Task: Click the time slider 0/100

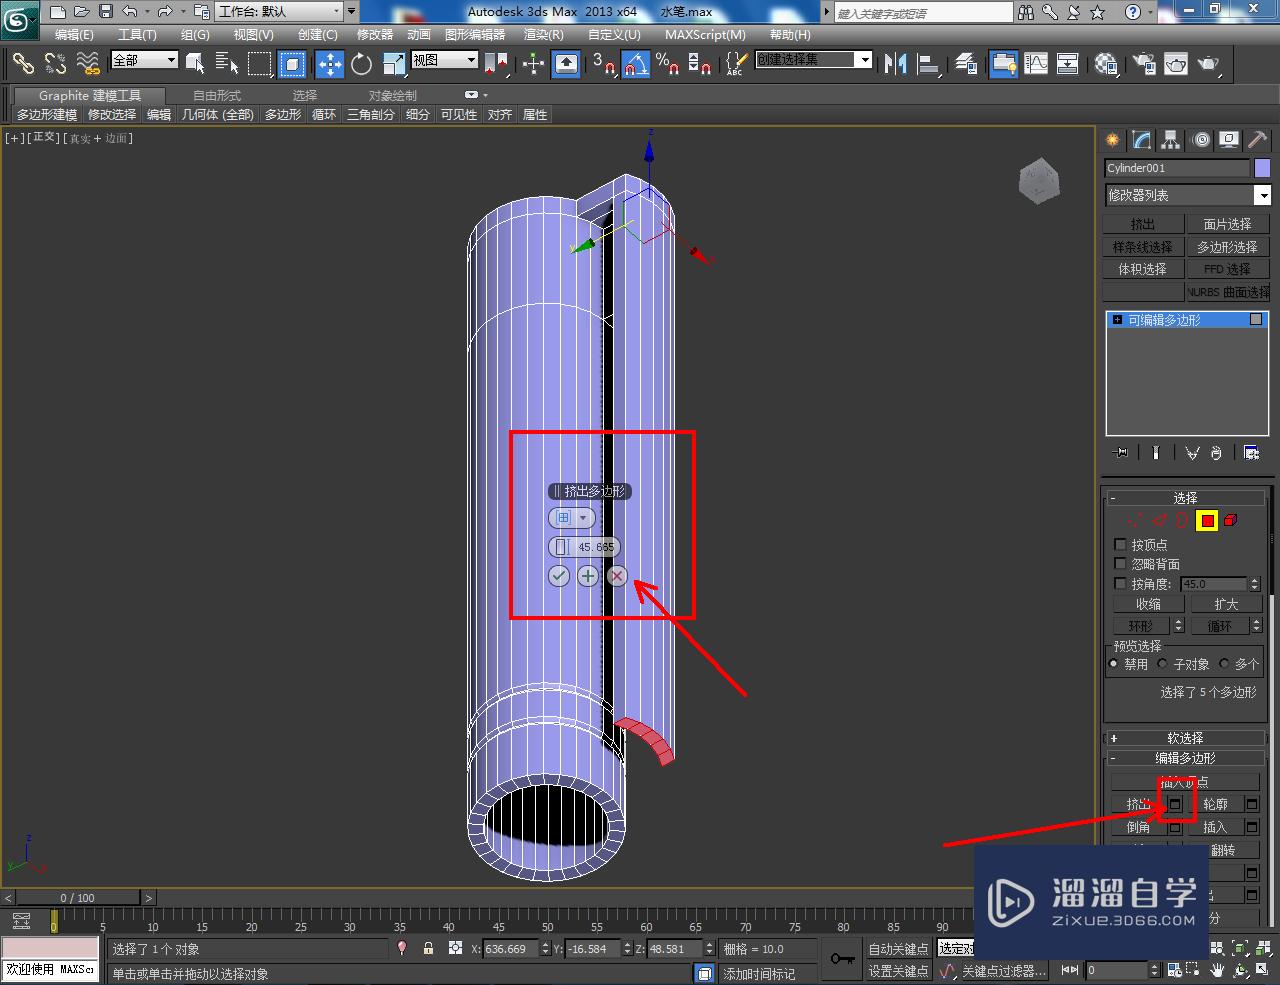Action: click(77, 897)
